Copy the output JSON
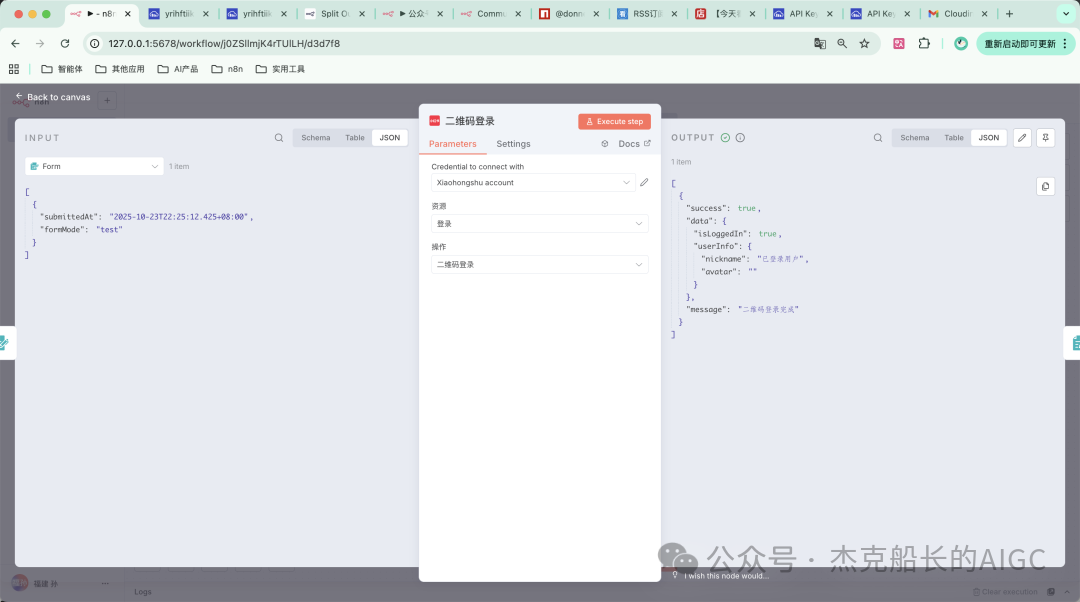Image resolution: width=1080 pixels, height=602 pixels. click(1046, 187)
